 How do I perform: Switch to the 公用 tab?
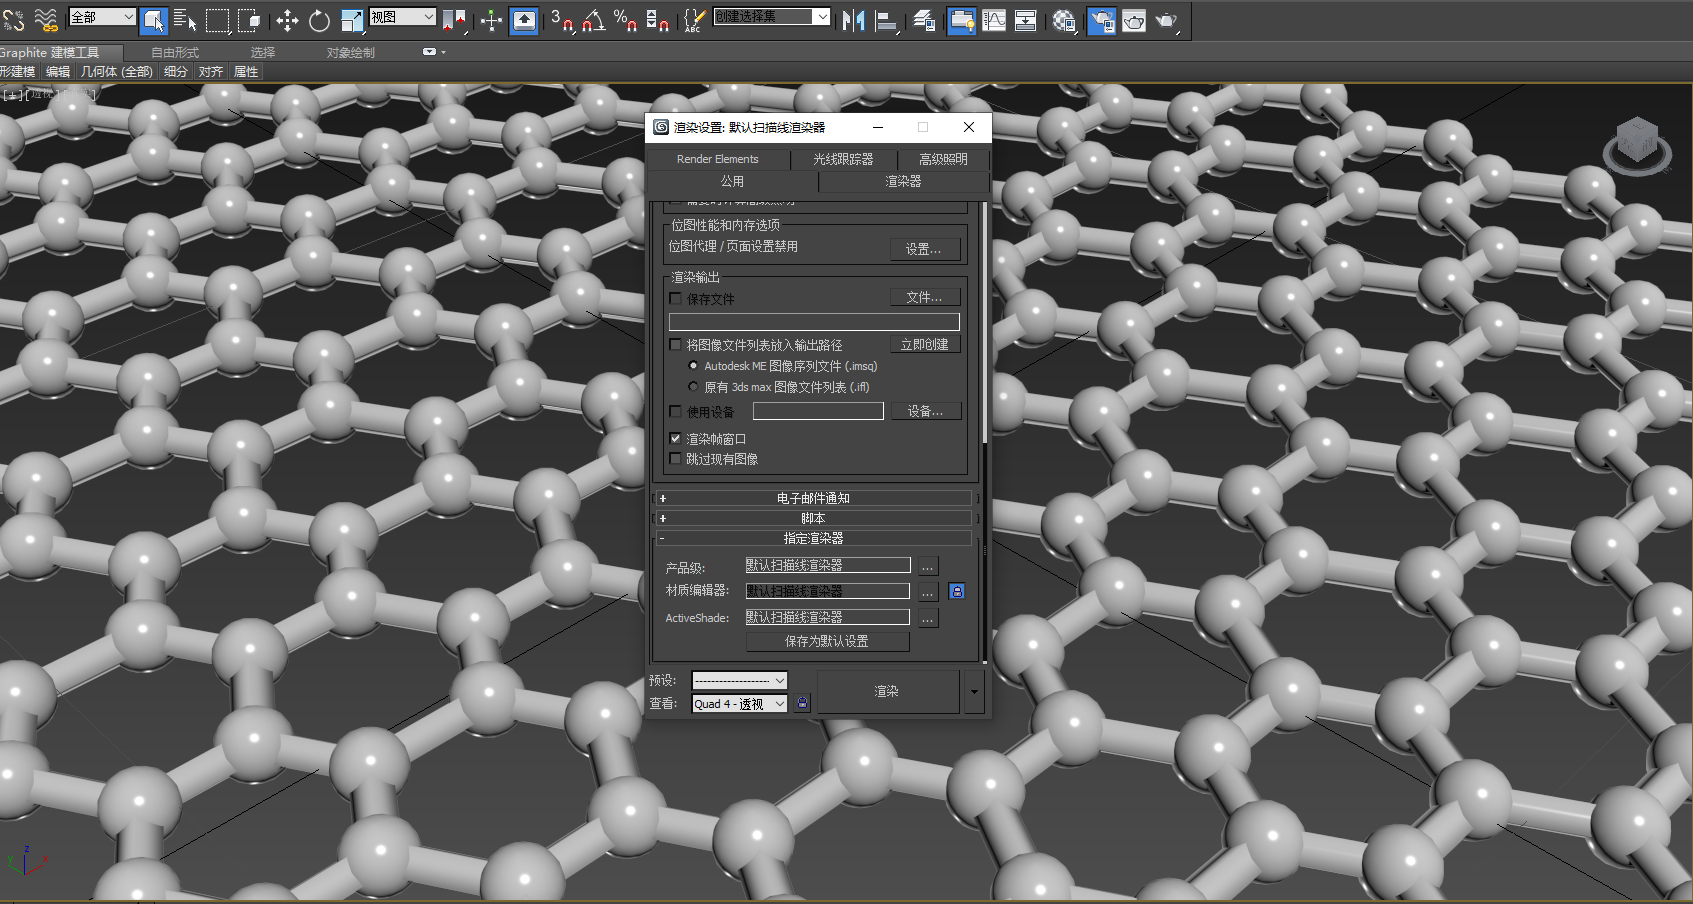733,182
